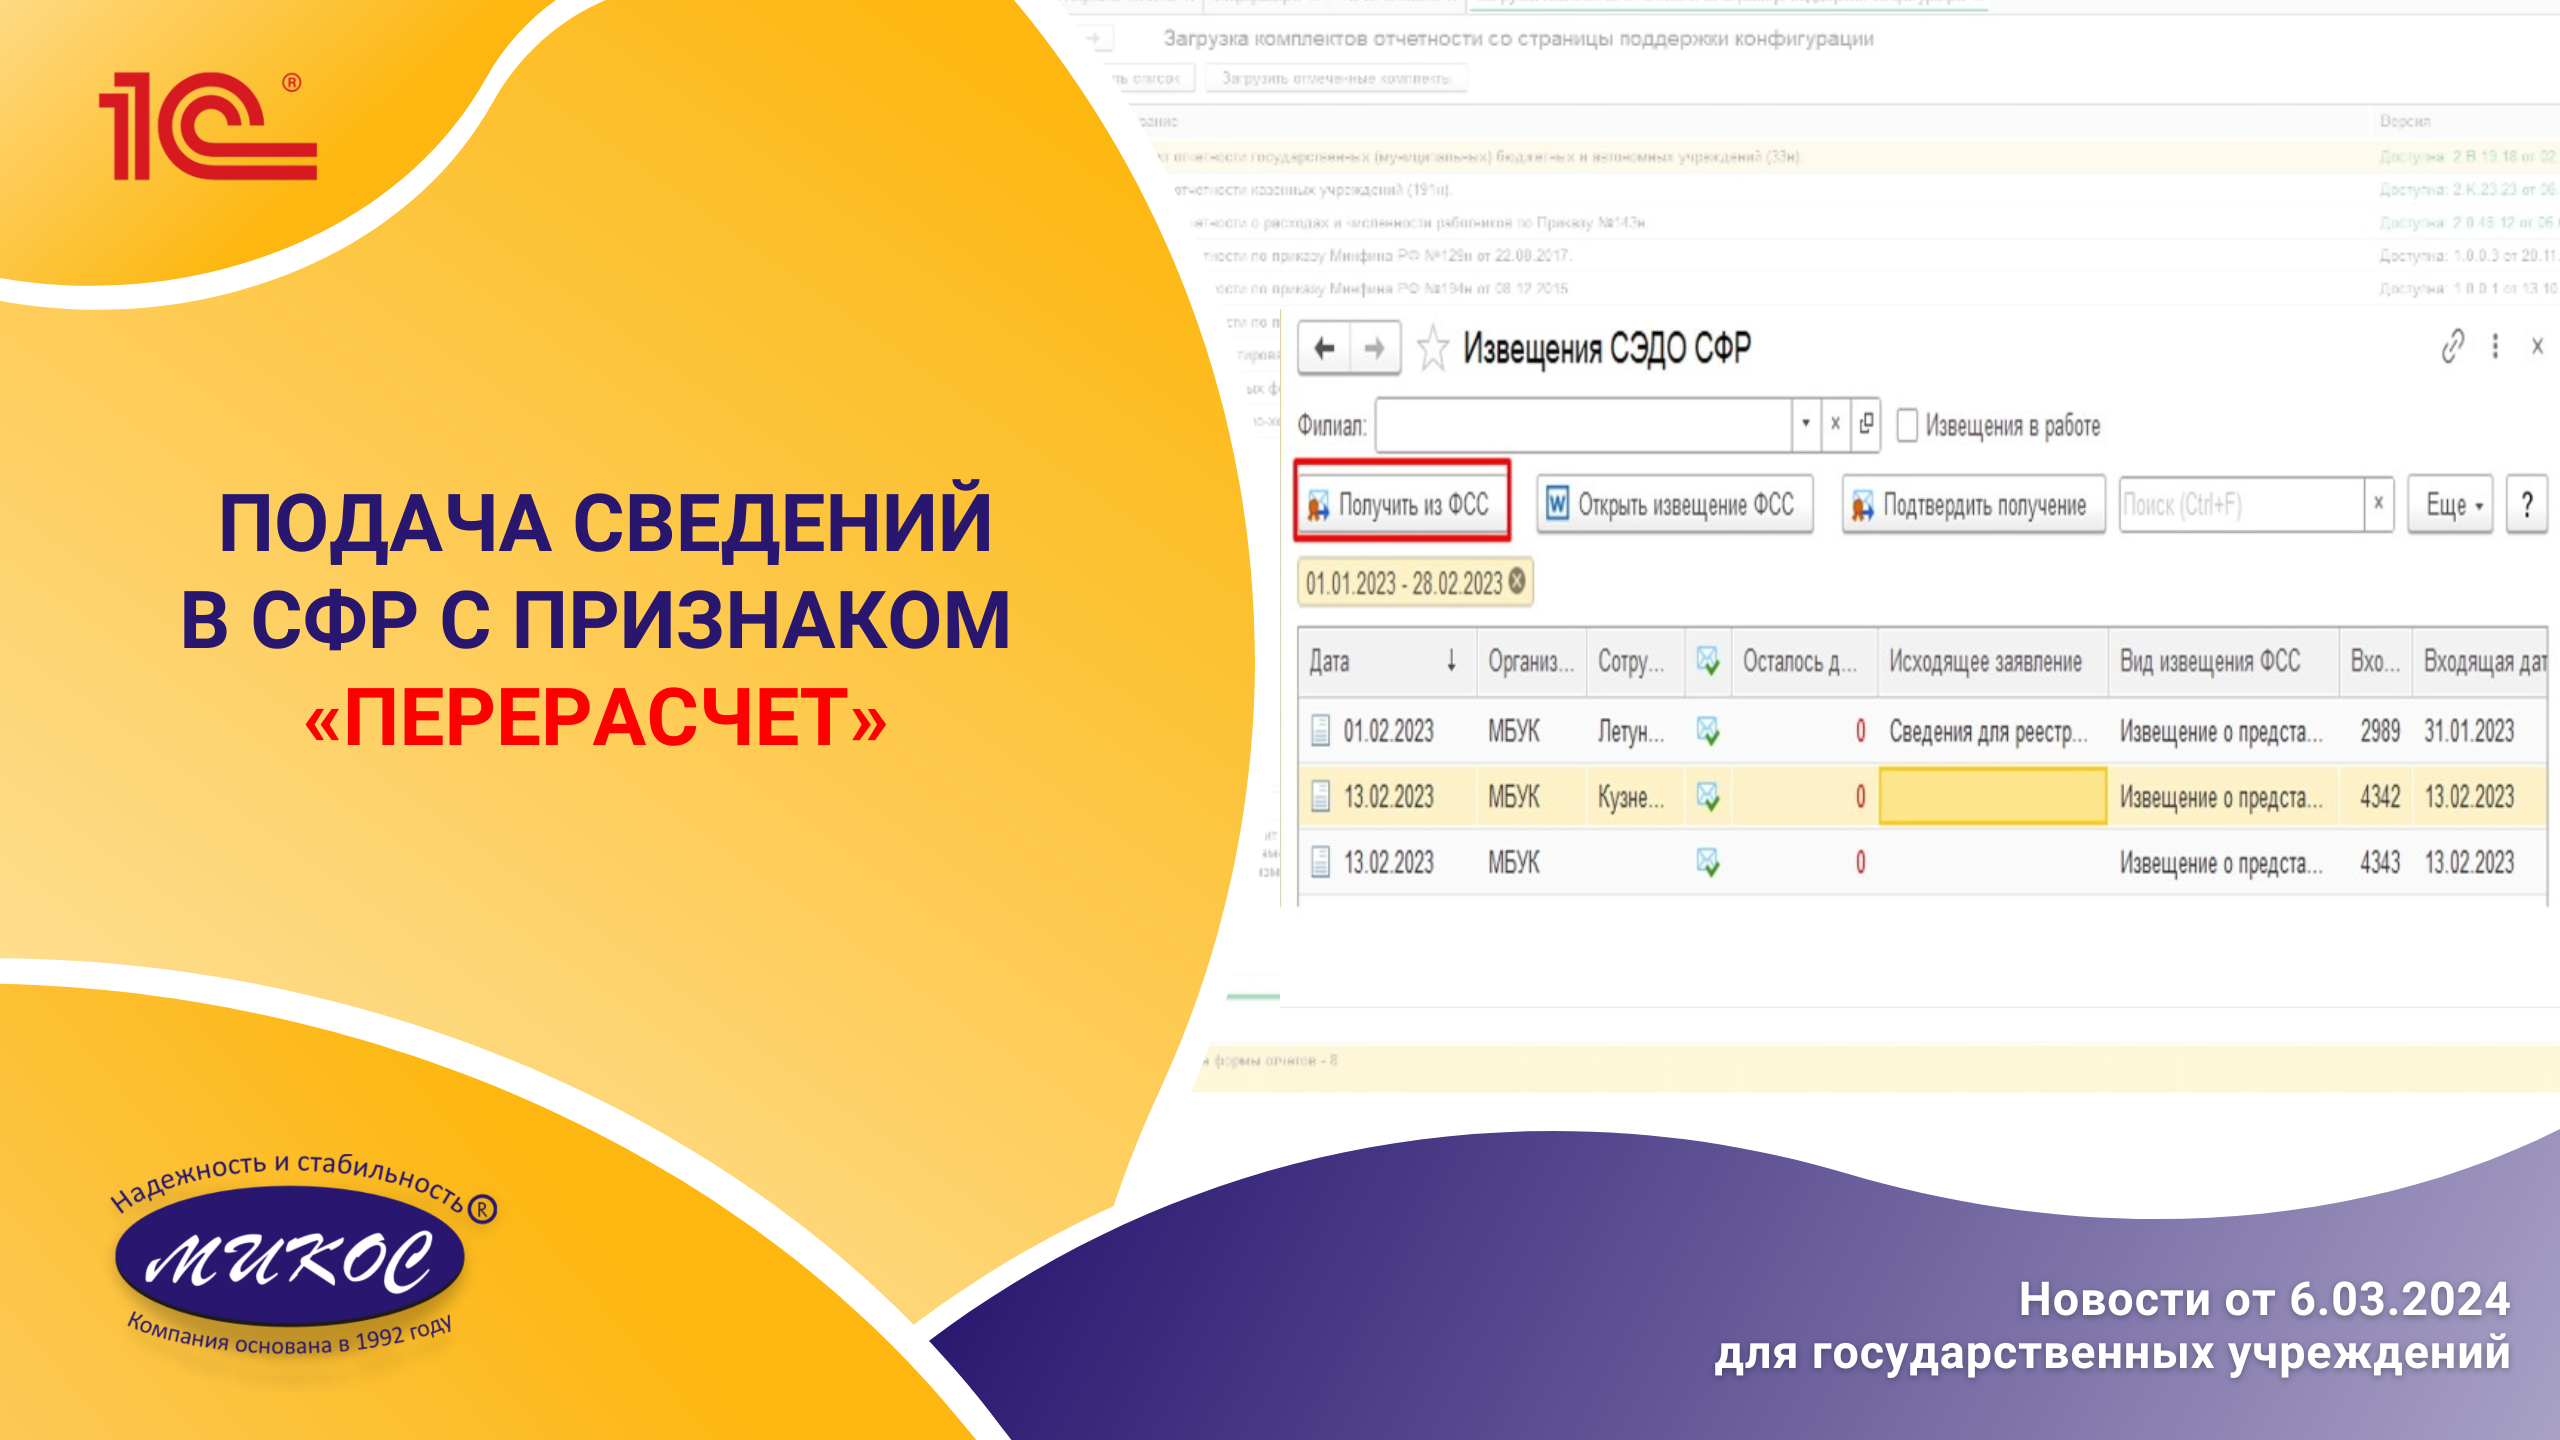
Task: Clear the 01.01.2023 - 28.02.2023 filter tag
Action: [x=1513, y=582]
